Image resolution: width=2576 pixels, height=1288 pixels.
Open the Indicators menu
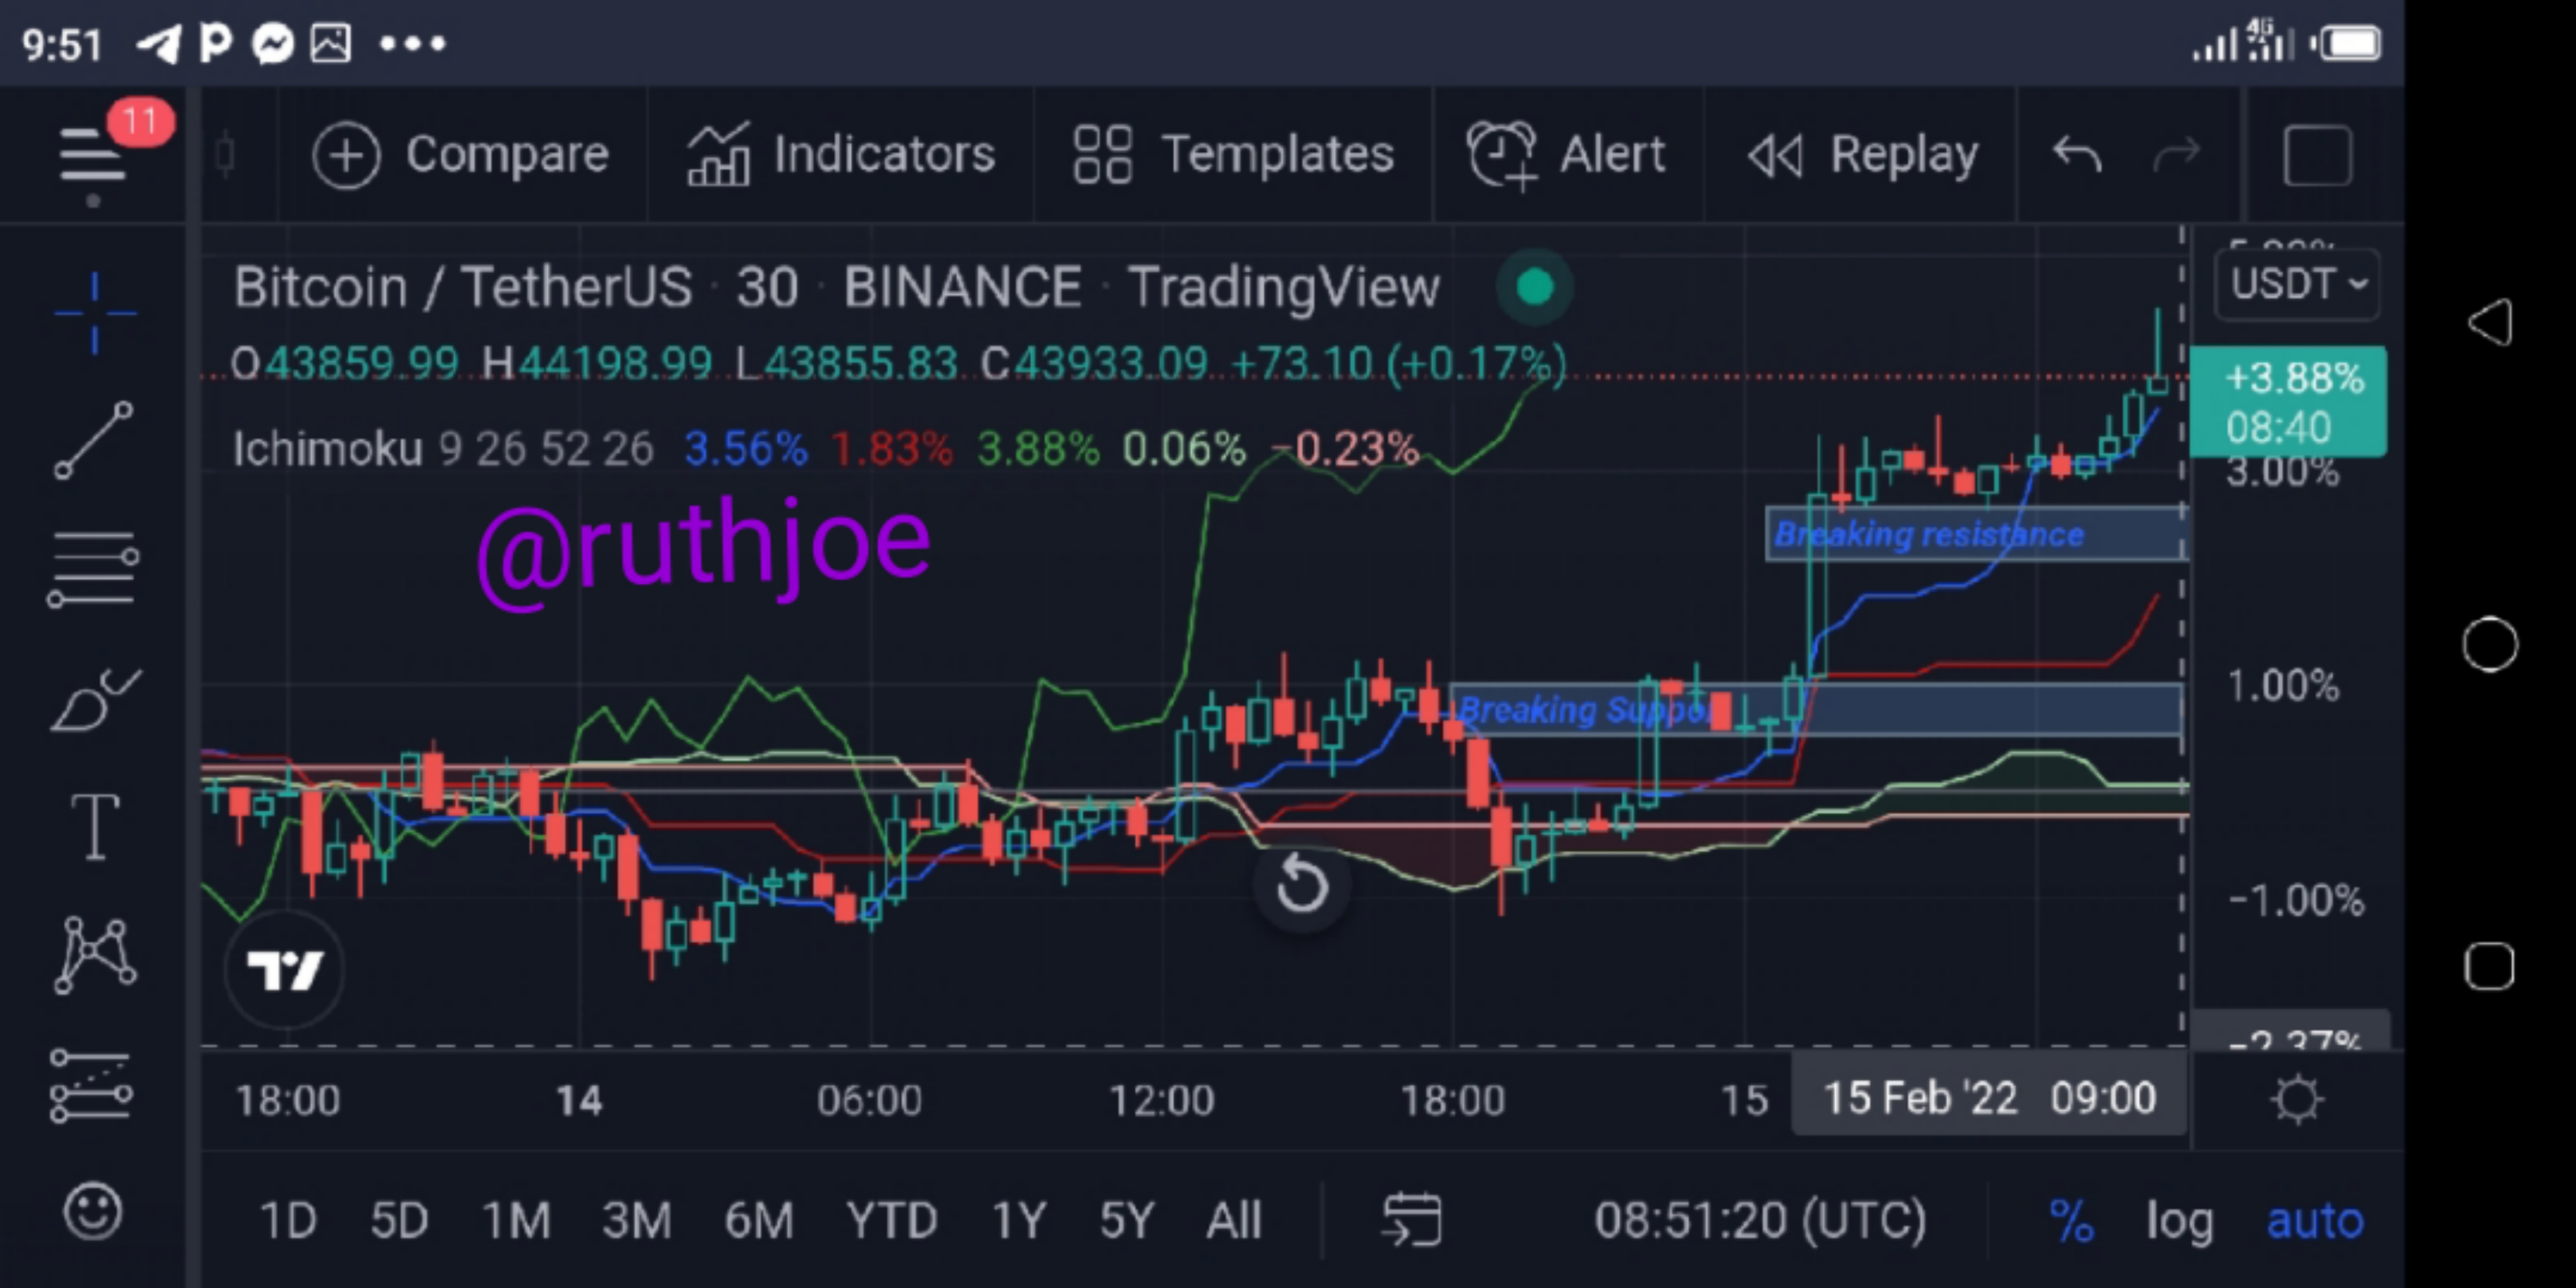841,155
